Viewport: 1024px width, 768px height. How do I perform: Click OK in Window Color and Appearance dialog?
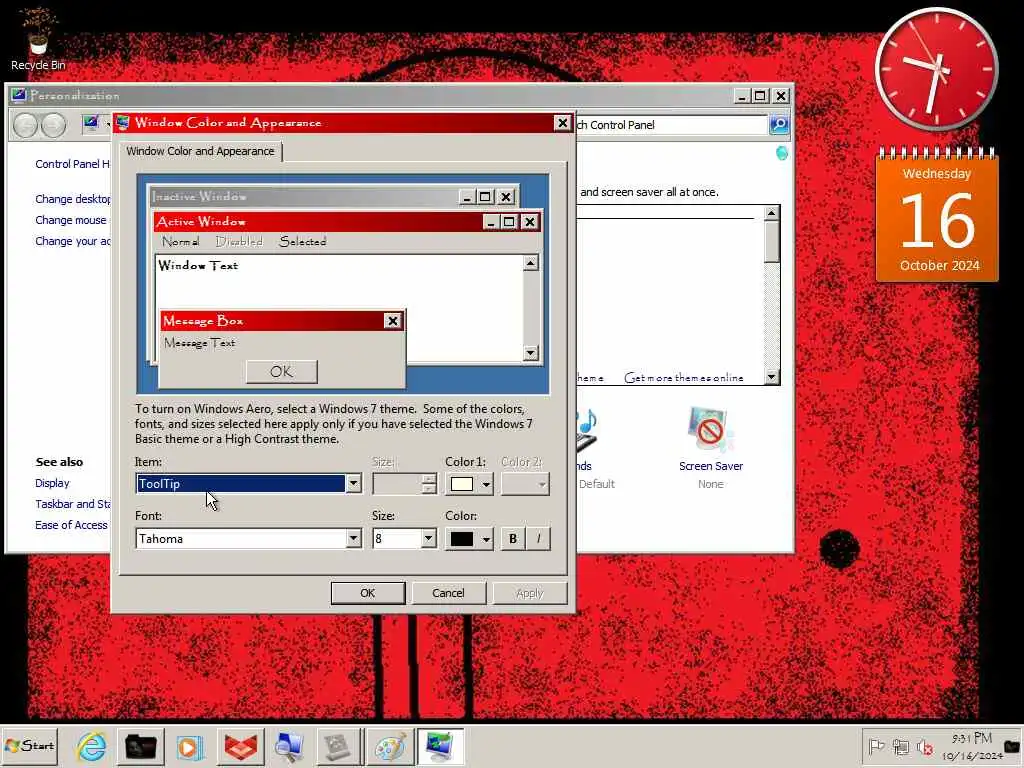tap(368, 593)
